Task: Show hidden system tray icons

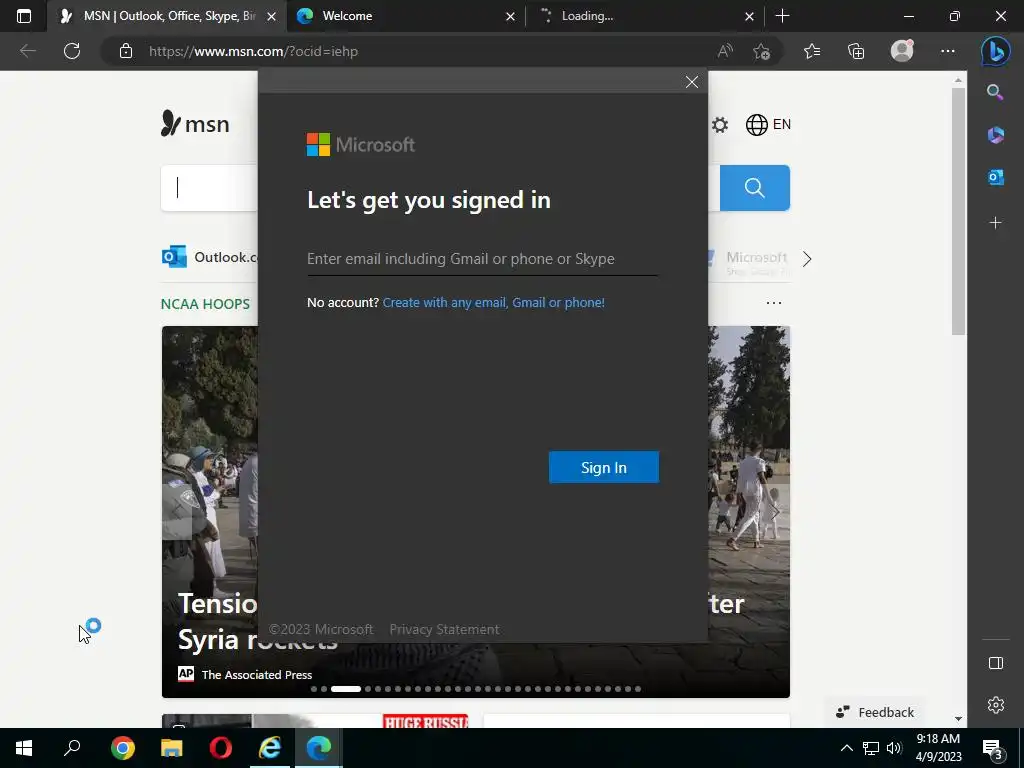Action: [846, 748]
